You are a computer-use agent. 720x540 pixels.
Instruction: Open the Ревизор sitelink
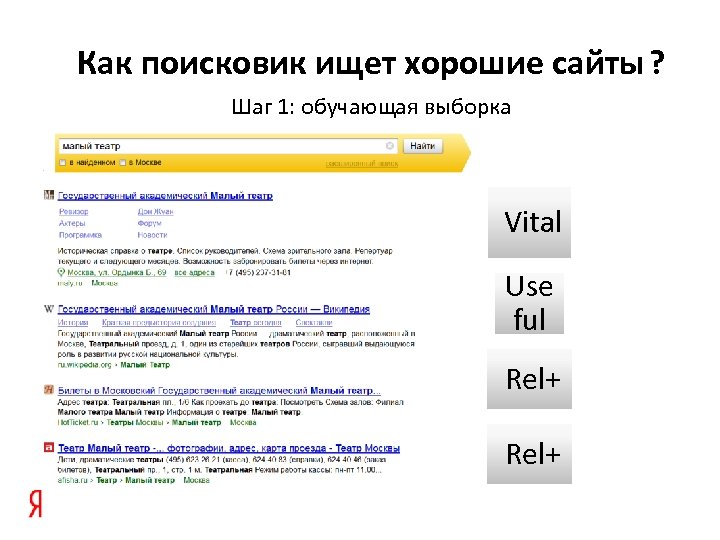pyautogui.click(x=73, y=211)
